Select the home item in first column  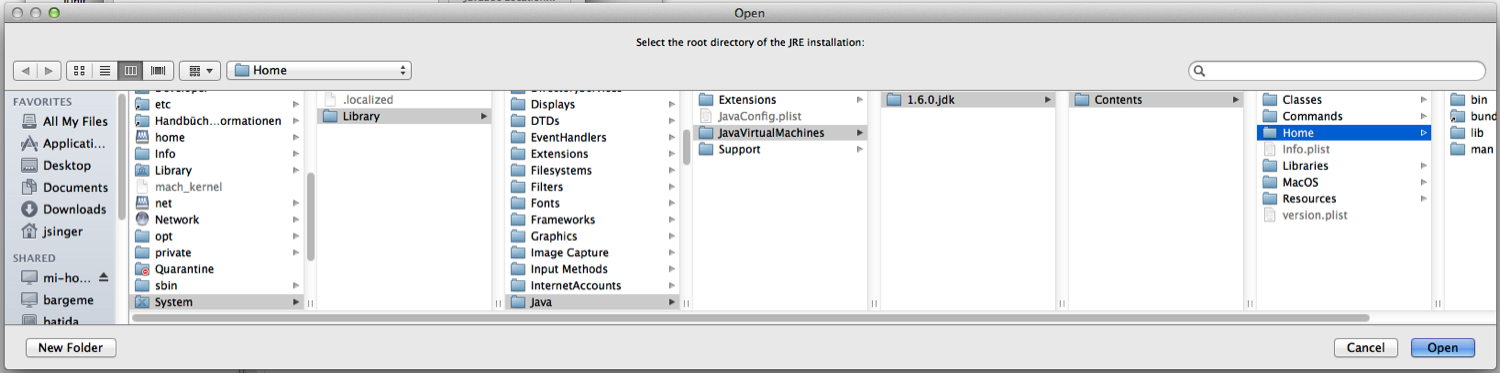point(217,137)
